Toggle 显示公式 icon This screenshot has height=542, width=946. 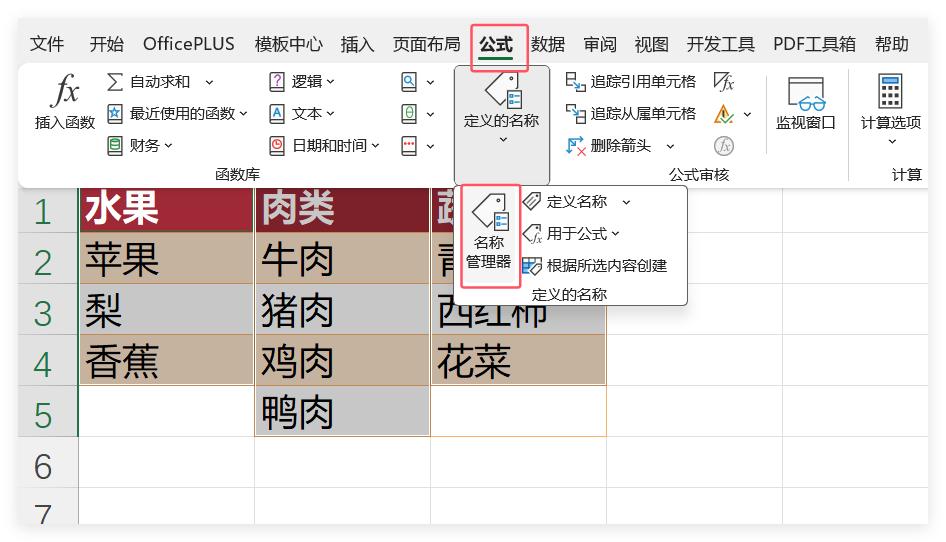[723, 81]
